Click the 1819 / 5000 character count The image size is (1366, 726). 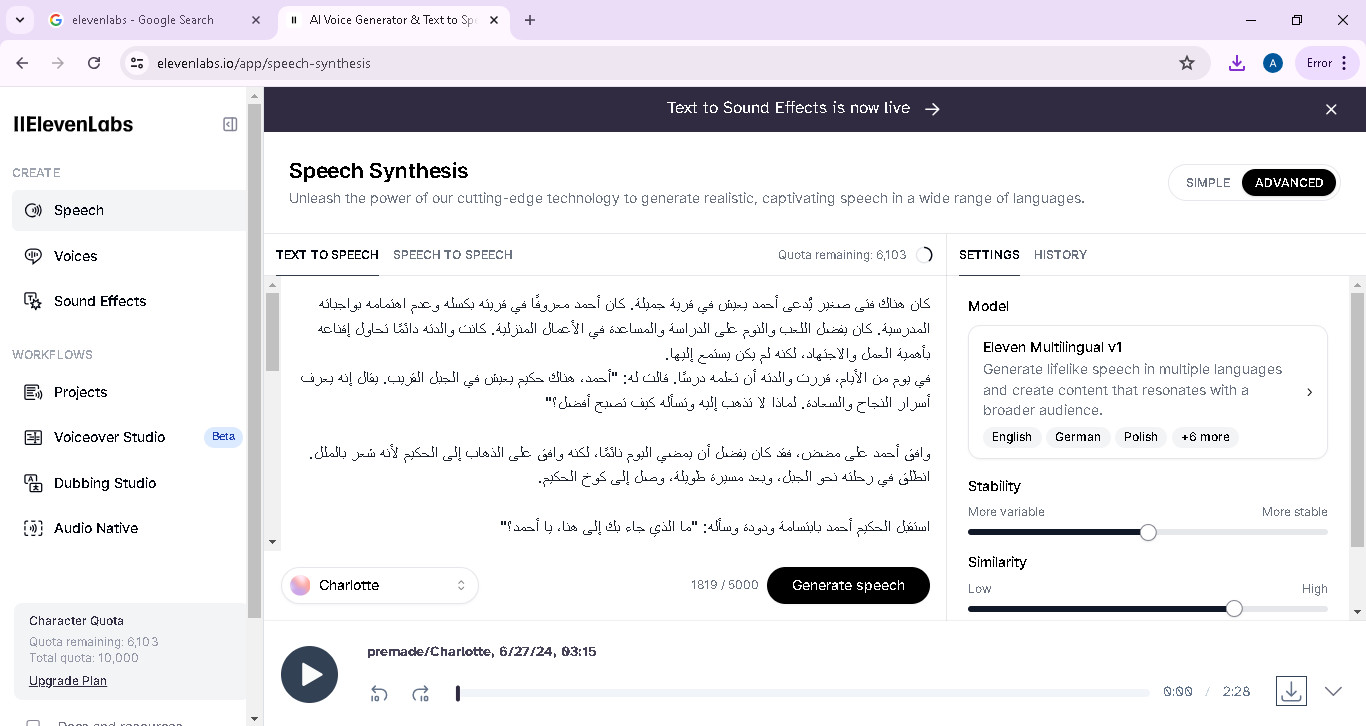724,585
